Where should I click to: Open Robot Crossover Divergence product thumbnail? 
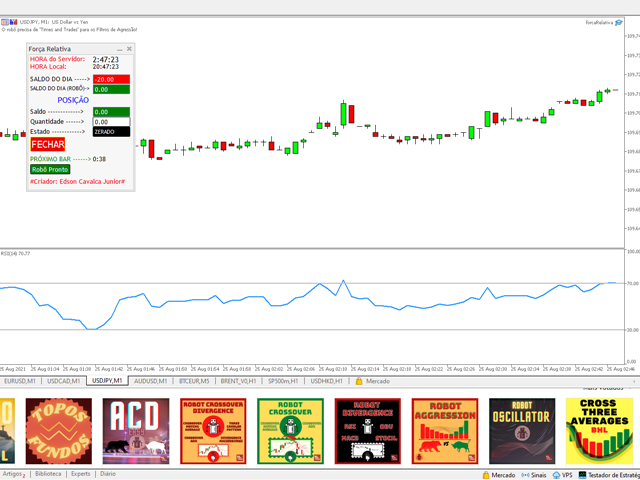click(213, 431)
